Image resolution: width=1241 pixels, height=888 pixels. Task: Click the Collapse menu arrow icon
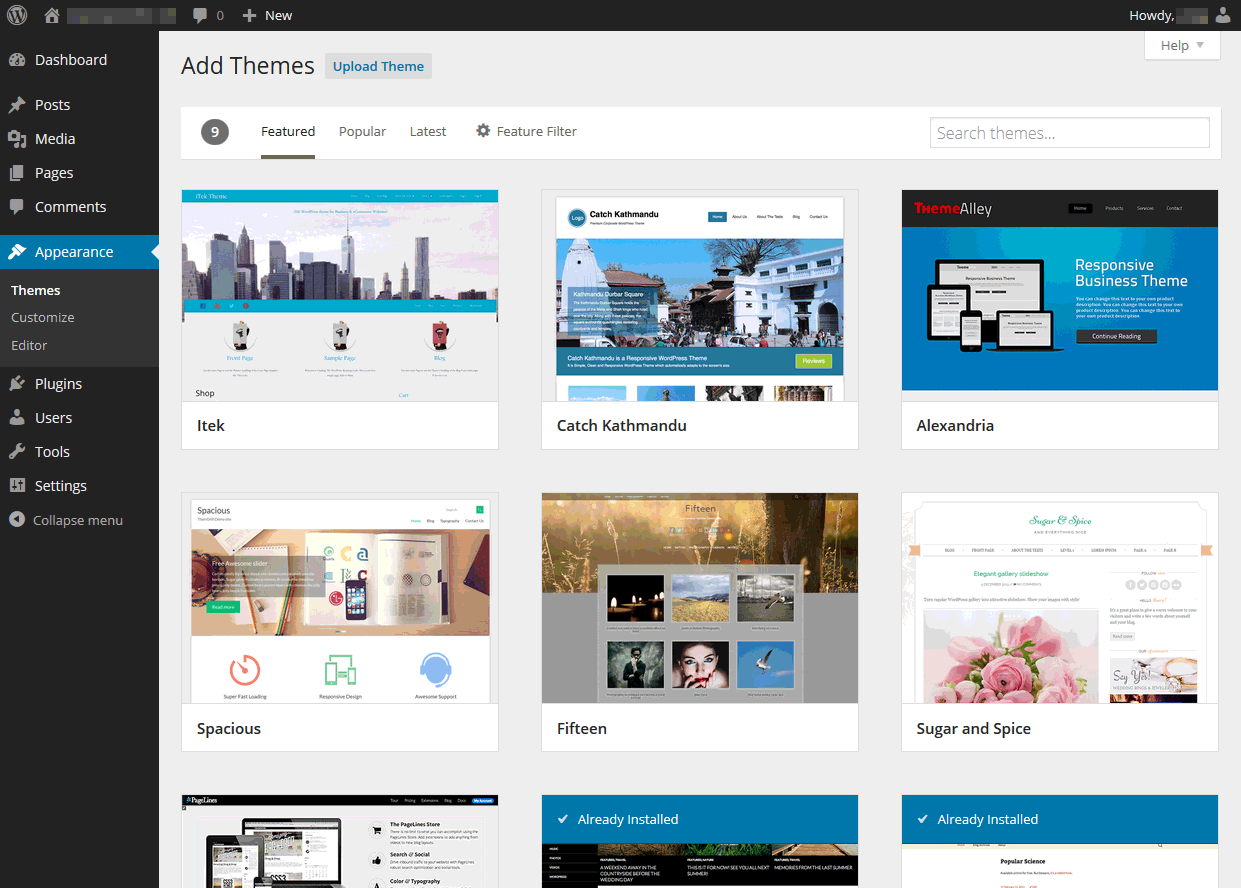16,520
